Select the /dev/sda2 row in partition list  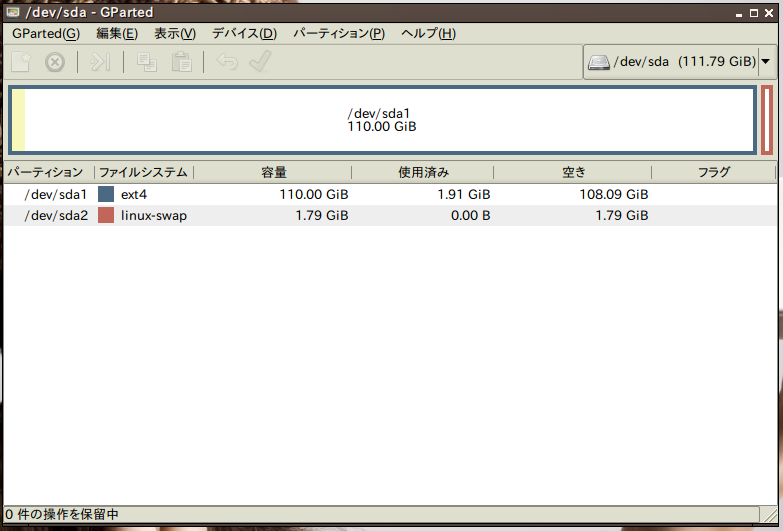pos(390,215)
